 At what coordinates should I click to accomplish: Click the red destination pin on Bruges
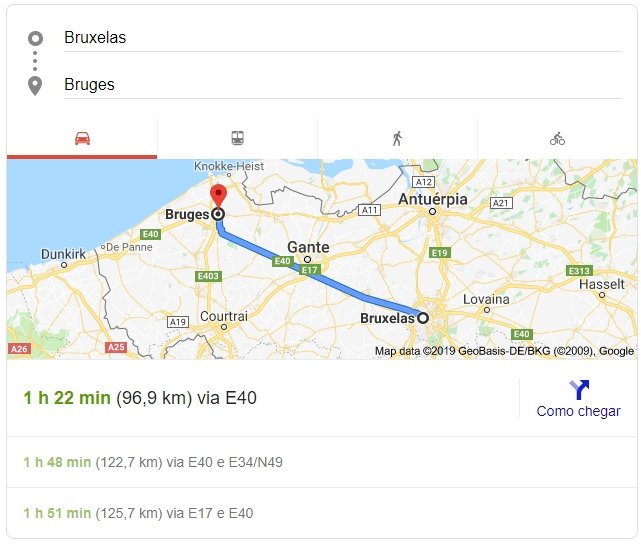tap(218, 195)
